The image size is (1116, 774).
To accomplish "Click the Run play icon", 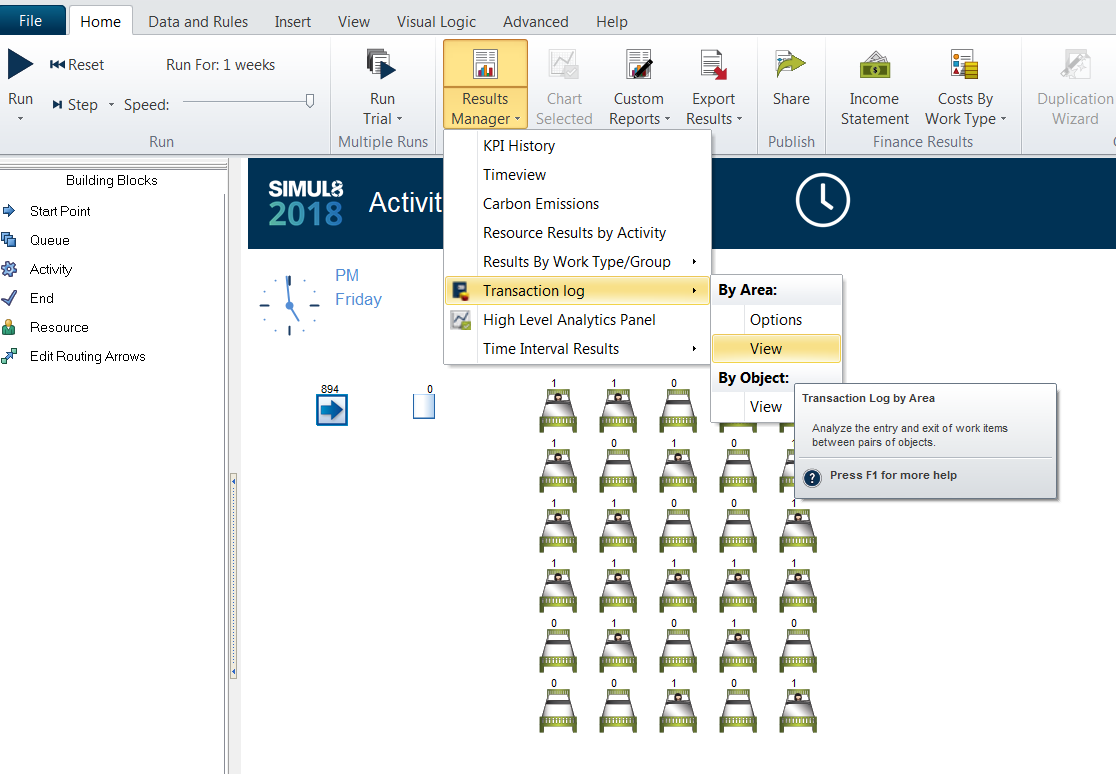I will pyautogui.click(x=20, y=64).
